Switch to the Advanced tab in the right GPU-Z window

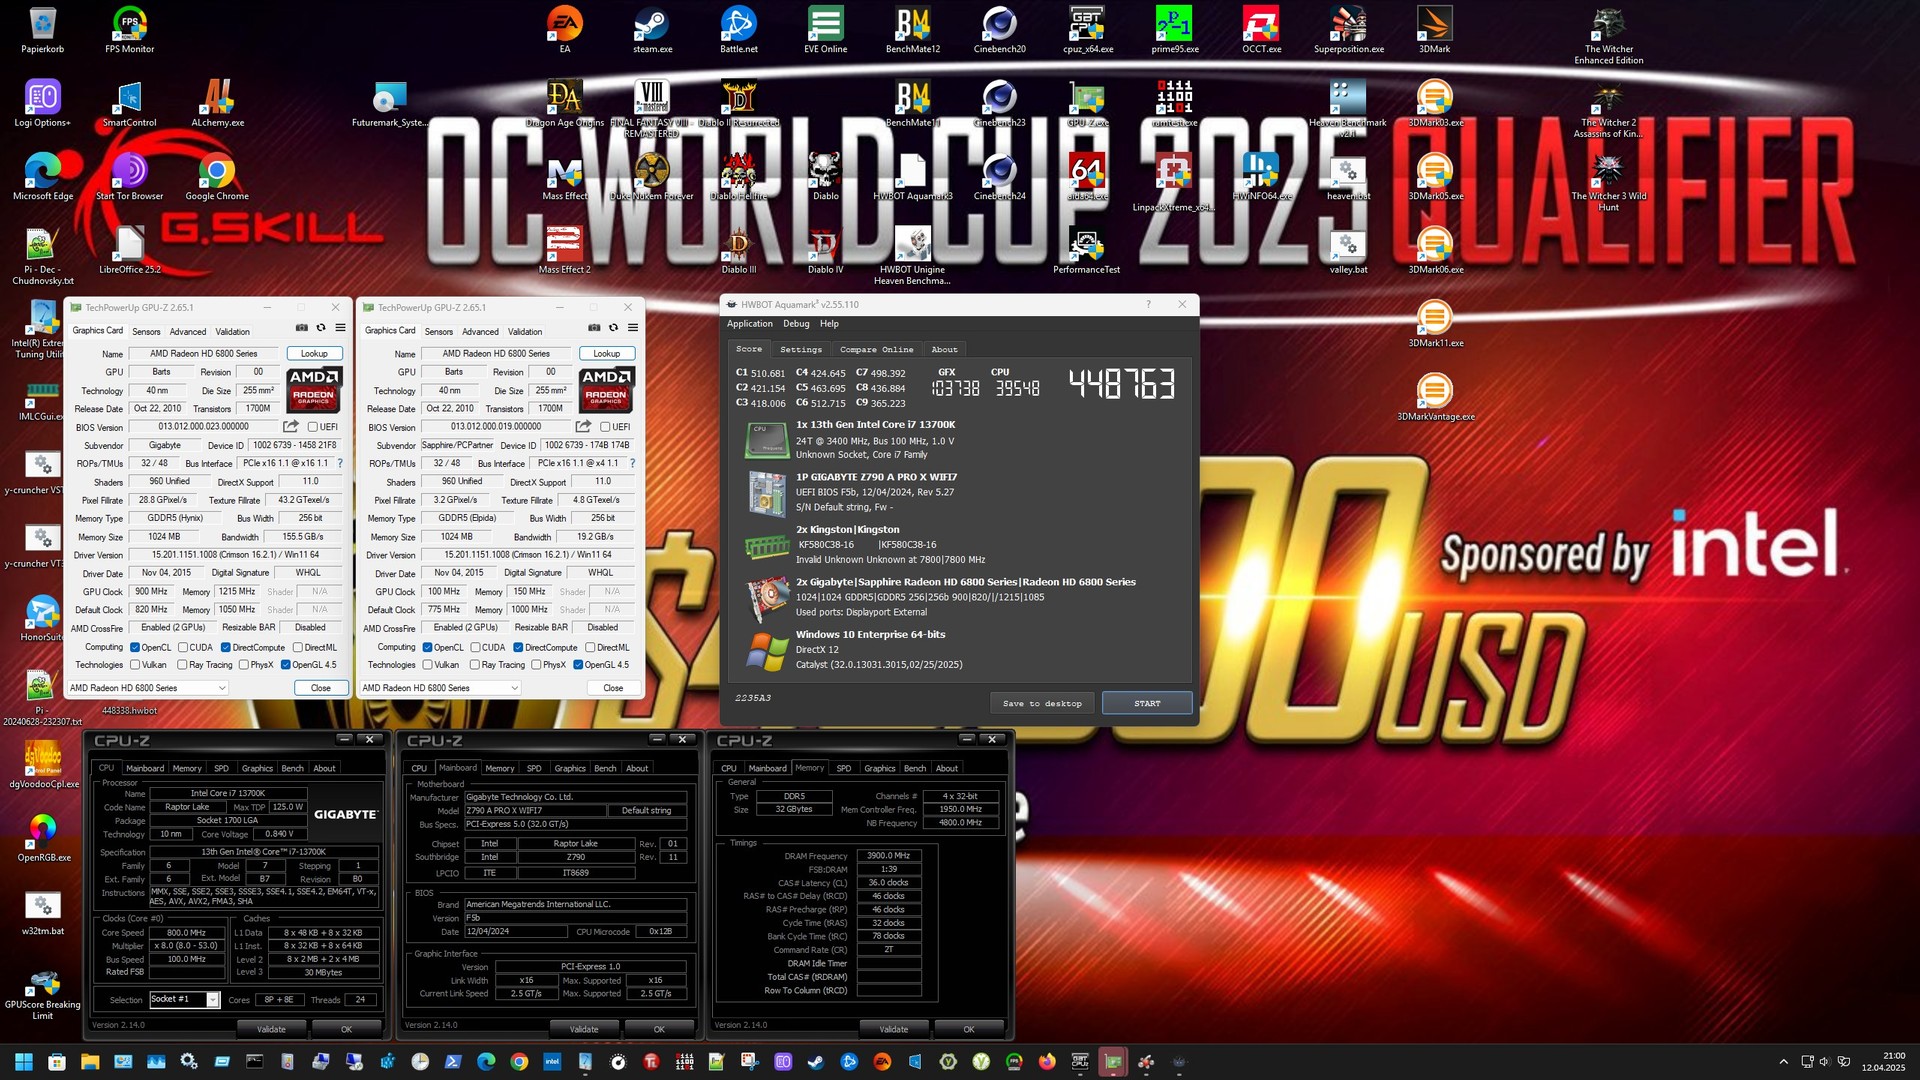click(x=480, y=332)
